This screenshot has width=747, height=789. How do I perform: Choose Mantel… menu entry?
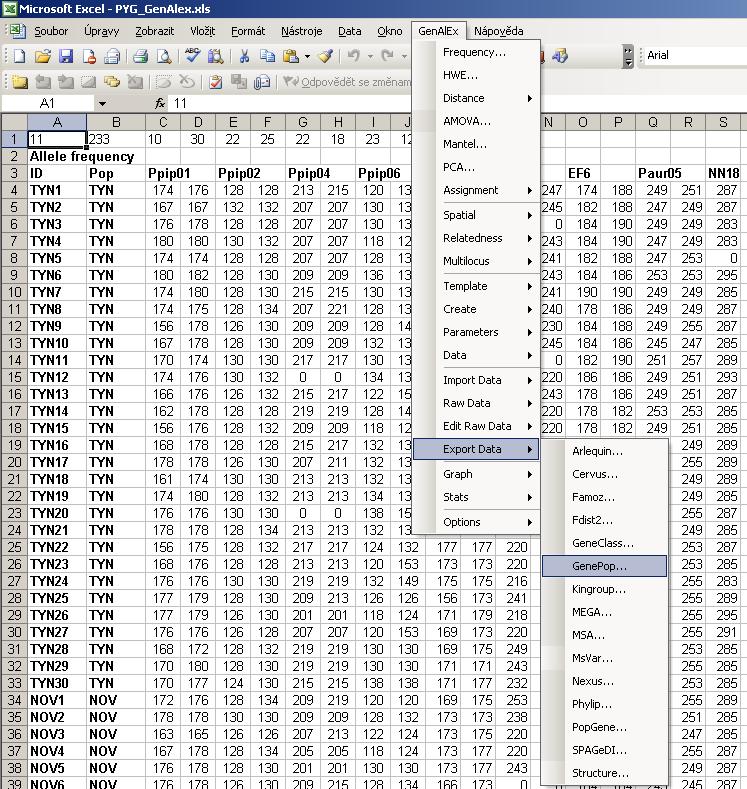476,144
